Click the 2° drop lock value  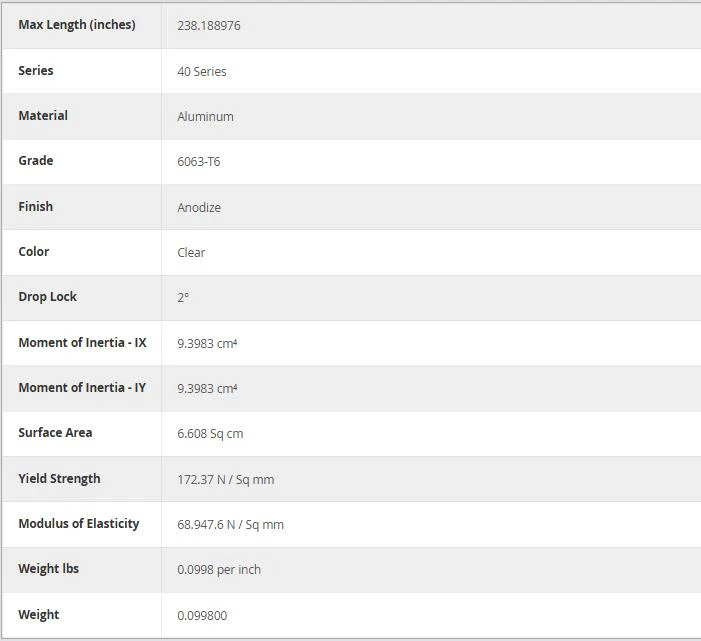[183, 298]
